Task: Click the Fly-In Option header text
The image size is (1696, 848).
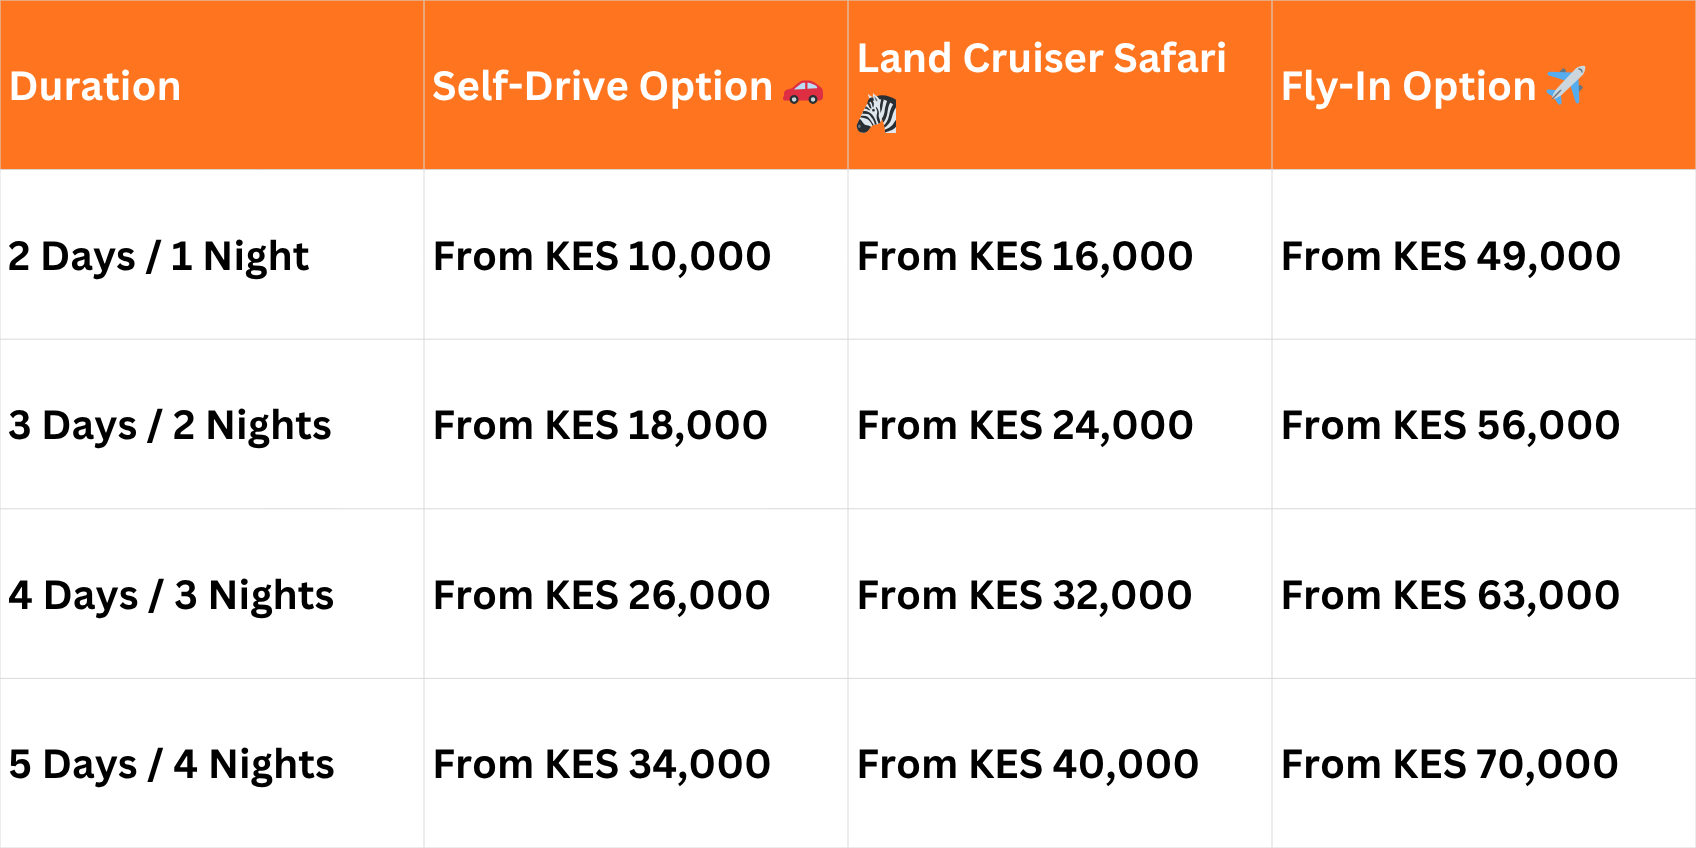Action: [1408, 87]
